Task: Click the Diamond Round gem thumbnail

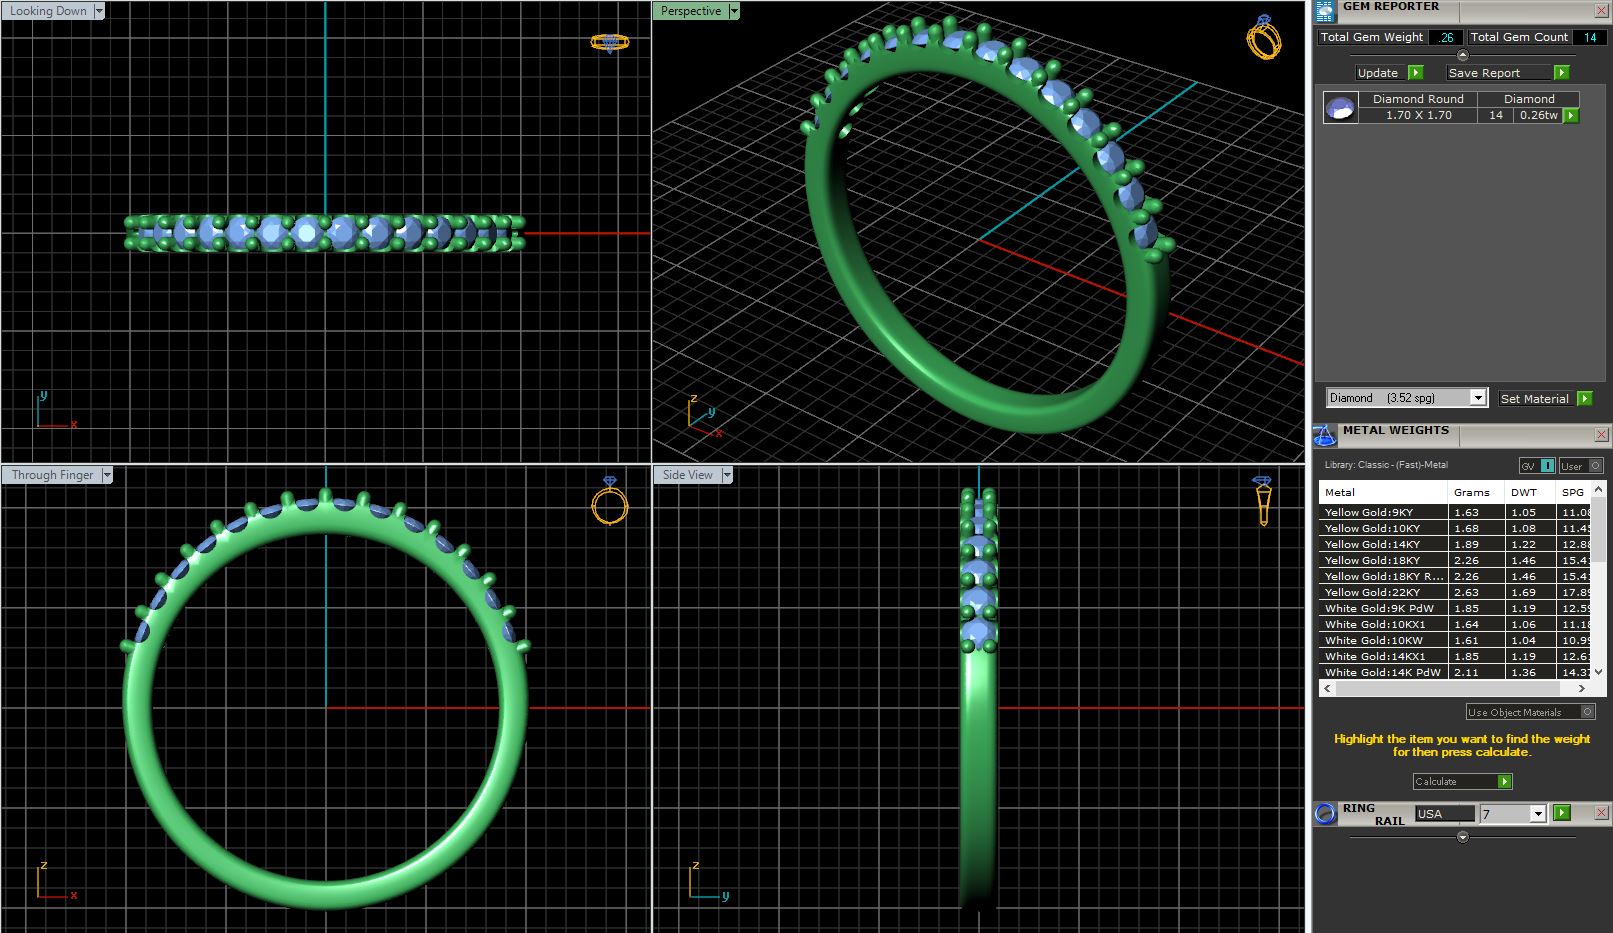Action: click(x=1340, y=107)
